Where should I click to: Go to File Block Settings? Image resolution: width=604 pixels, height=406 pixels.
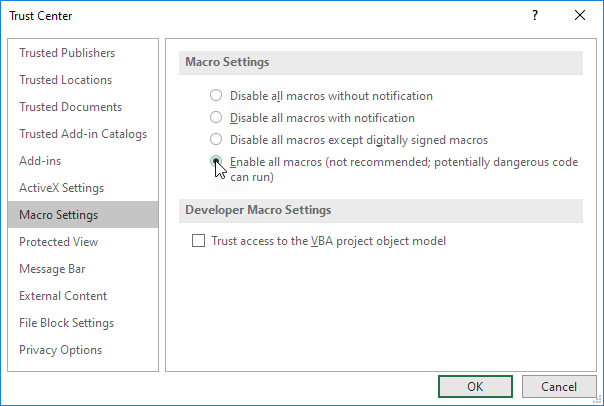(66, 323)
